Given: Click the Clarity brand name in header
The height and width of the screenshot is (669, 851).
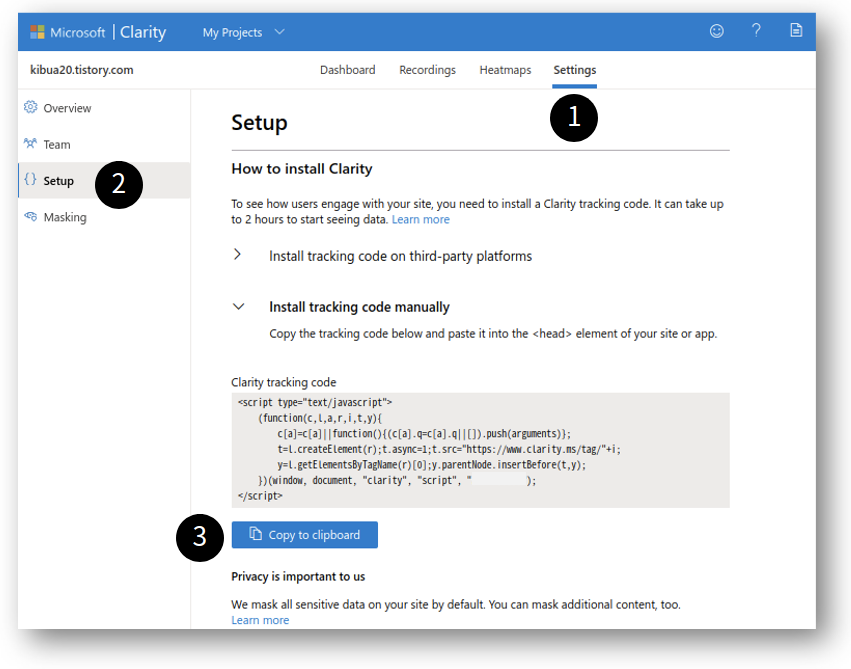Looking at the screenshot, I should coord(143,32).
